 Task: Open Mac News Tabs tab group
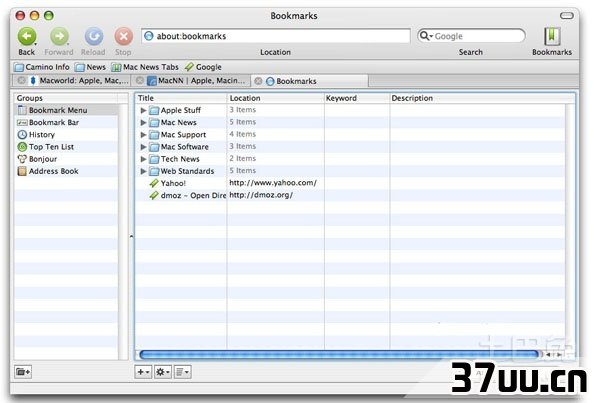[x=145, y=67]
